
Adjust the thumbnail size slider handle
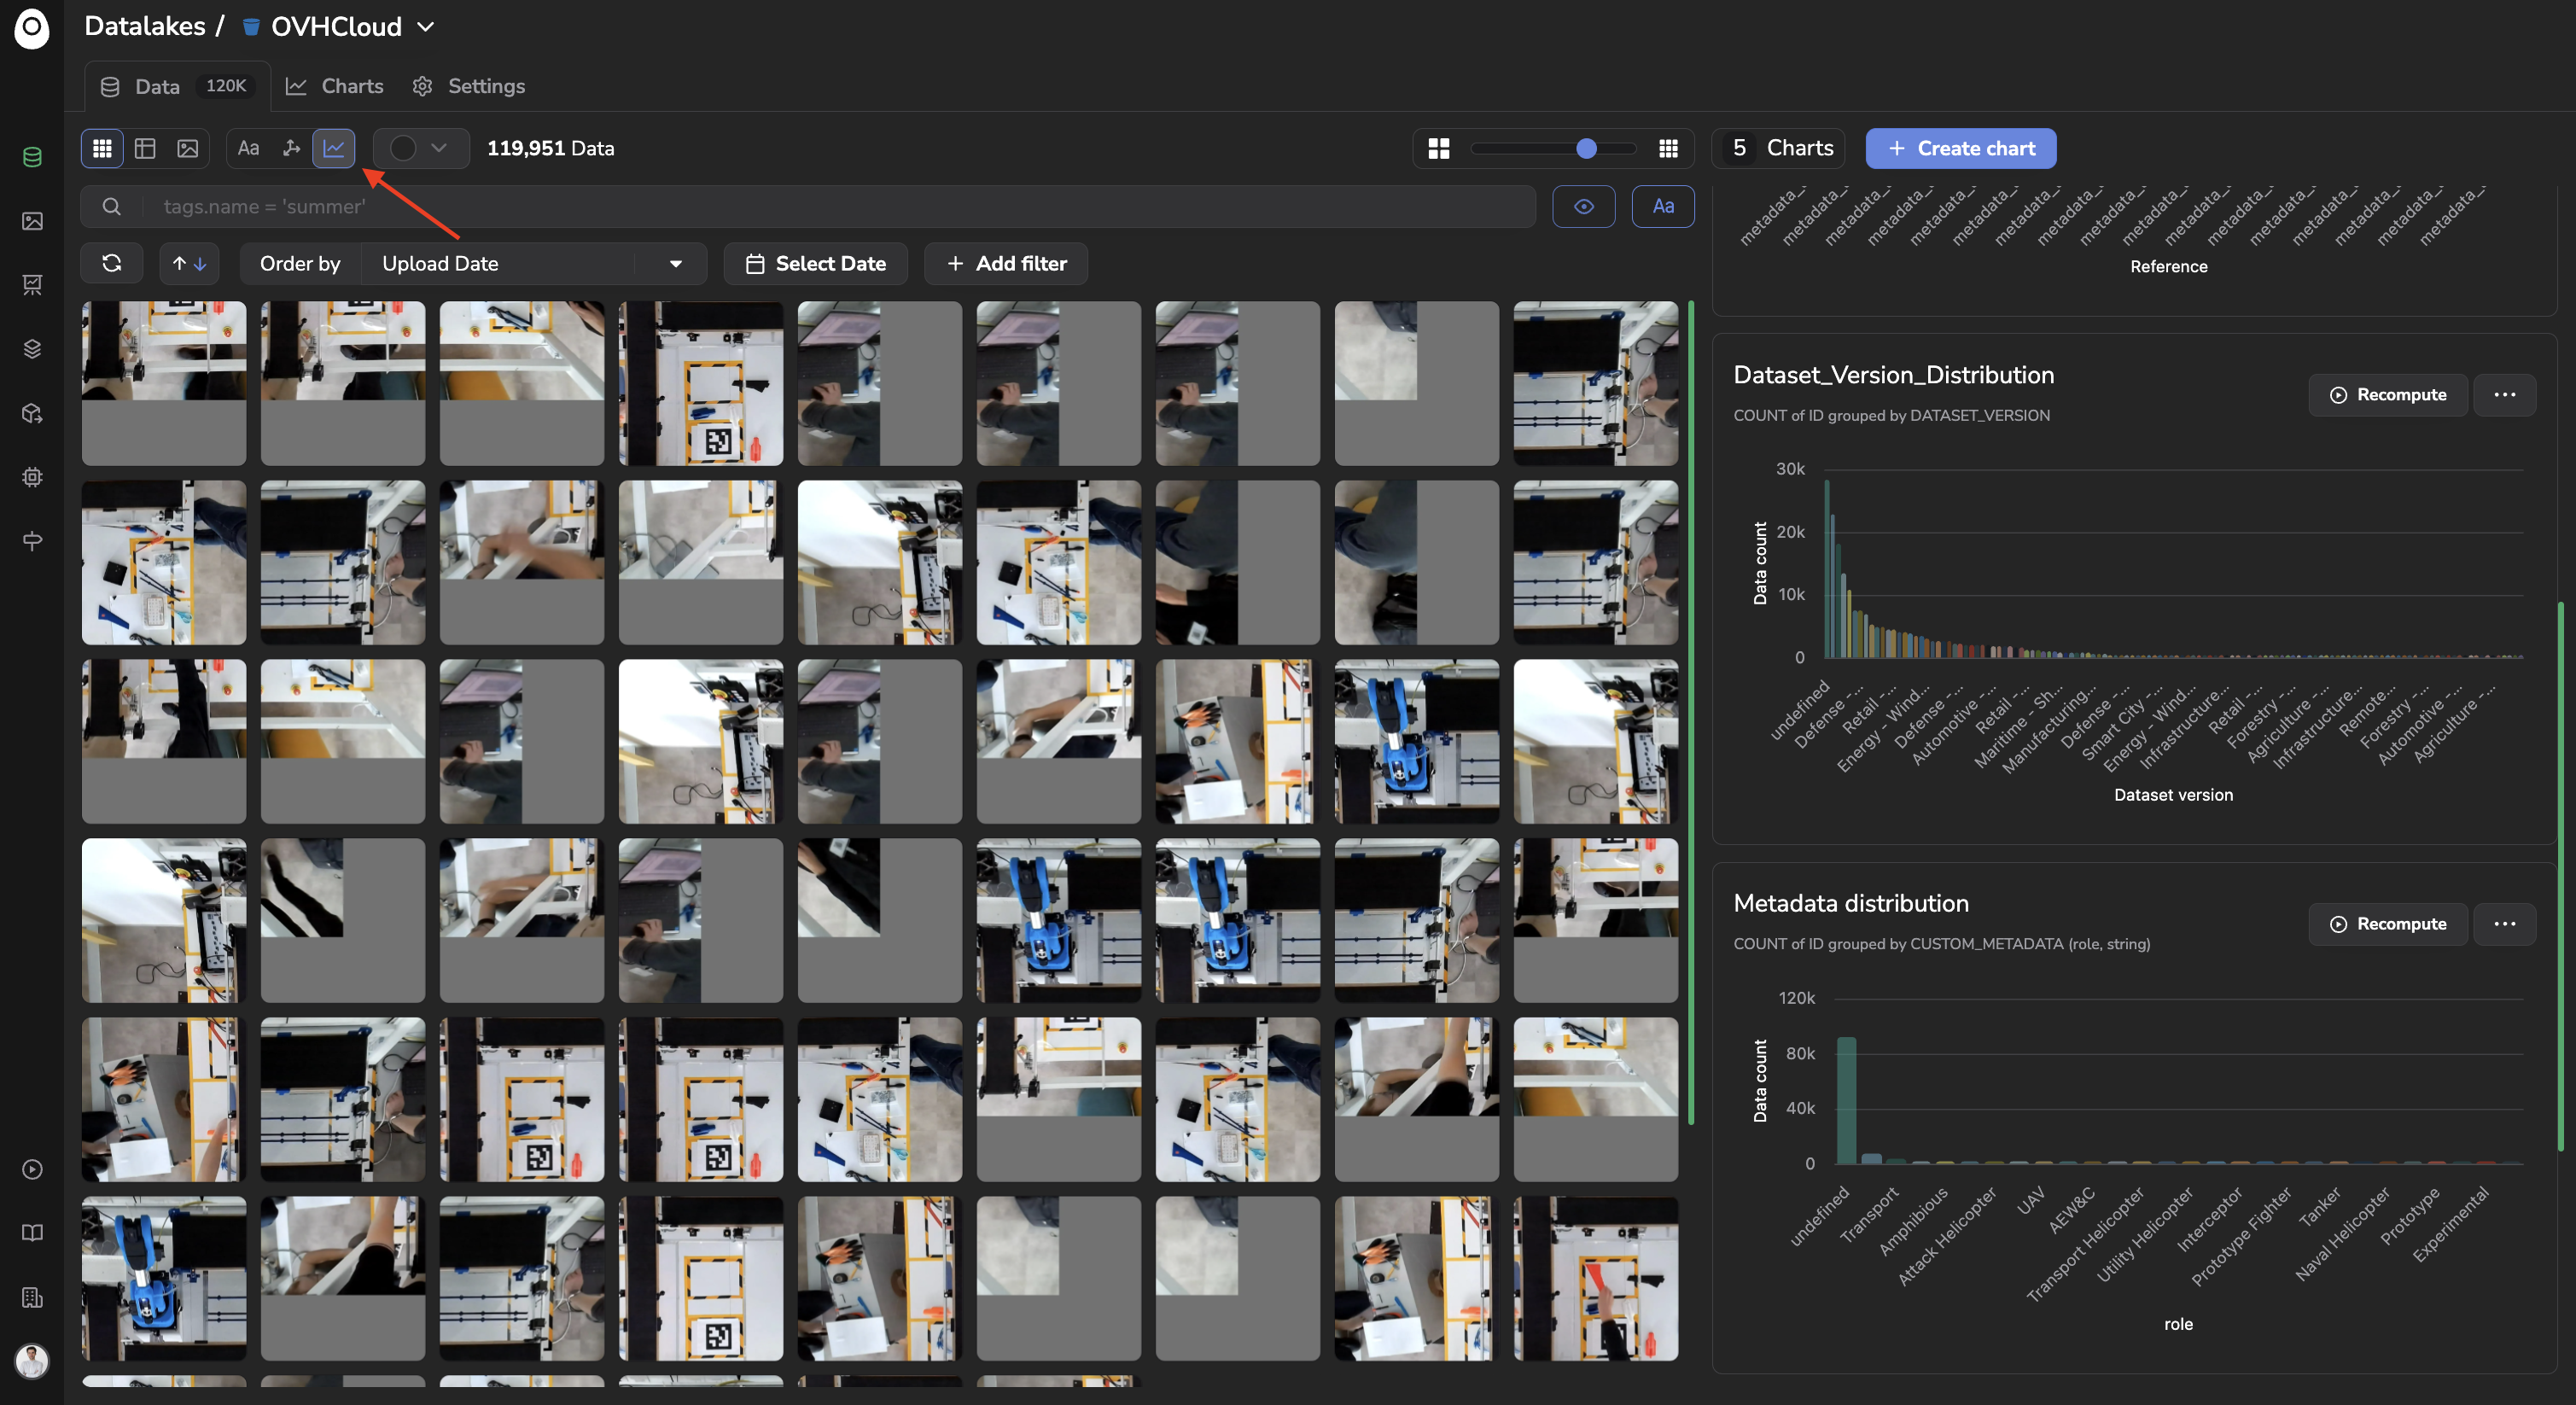[1586, 148]
